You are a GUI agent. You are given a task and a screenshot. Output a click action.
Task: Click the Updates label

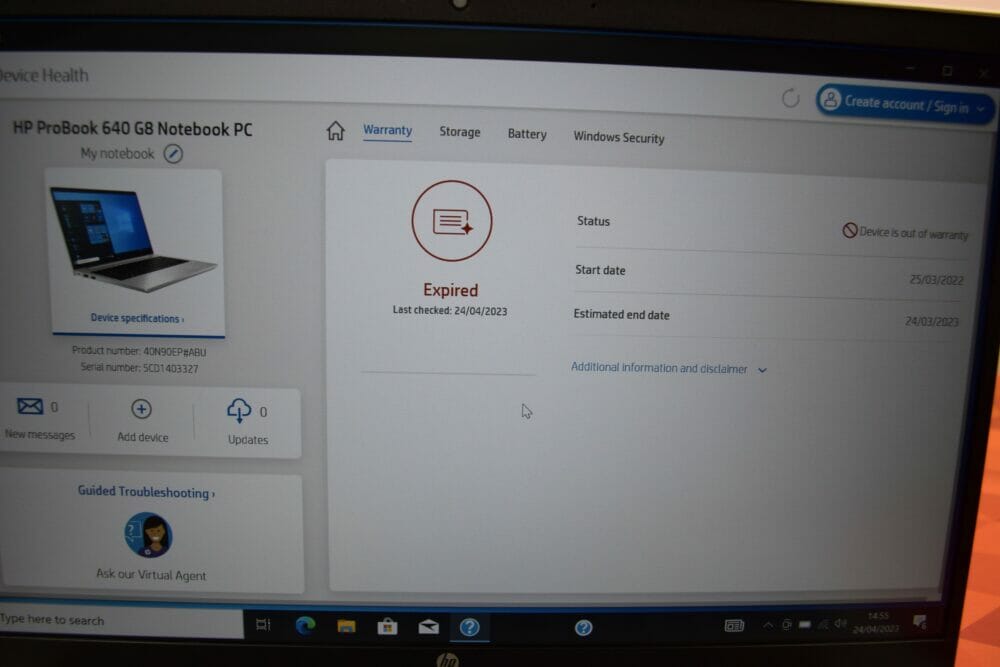pyautogui.click(x=248, y=440)
